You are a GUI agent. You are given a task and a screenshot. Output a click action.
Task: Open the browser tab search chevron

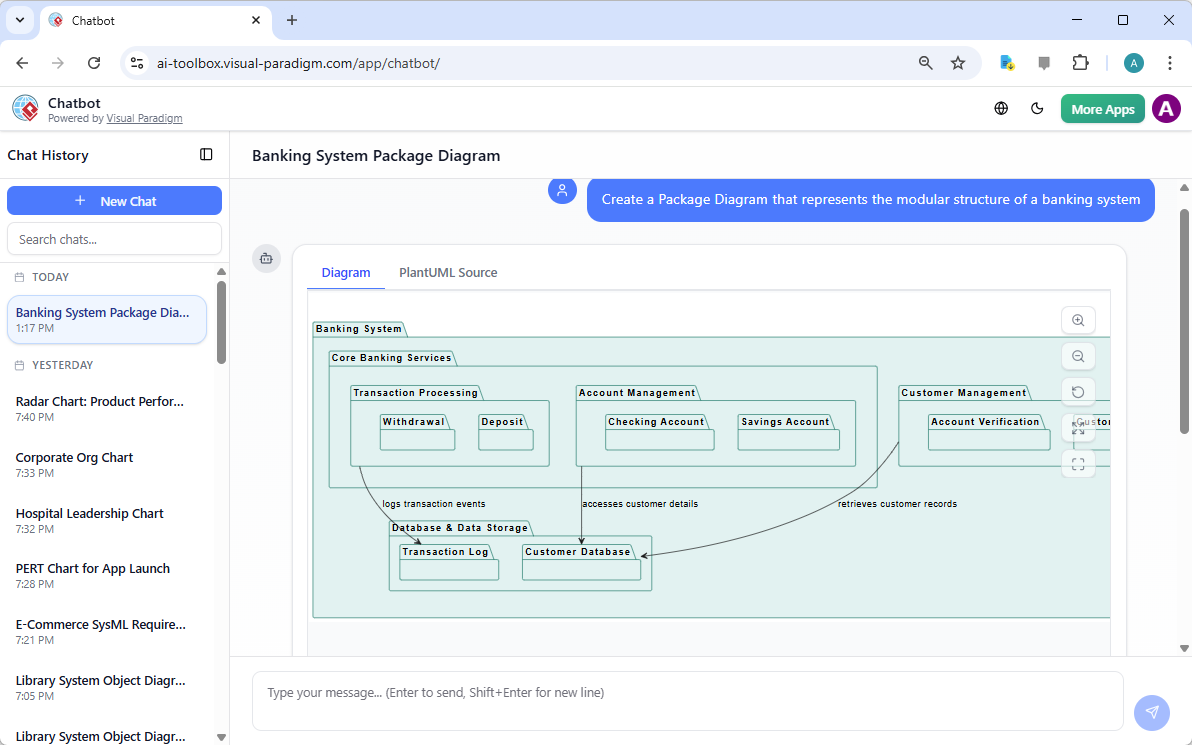point(19,20)
